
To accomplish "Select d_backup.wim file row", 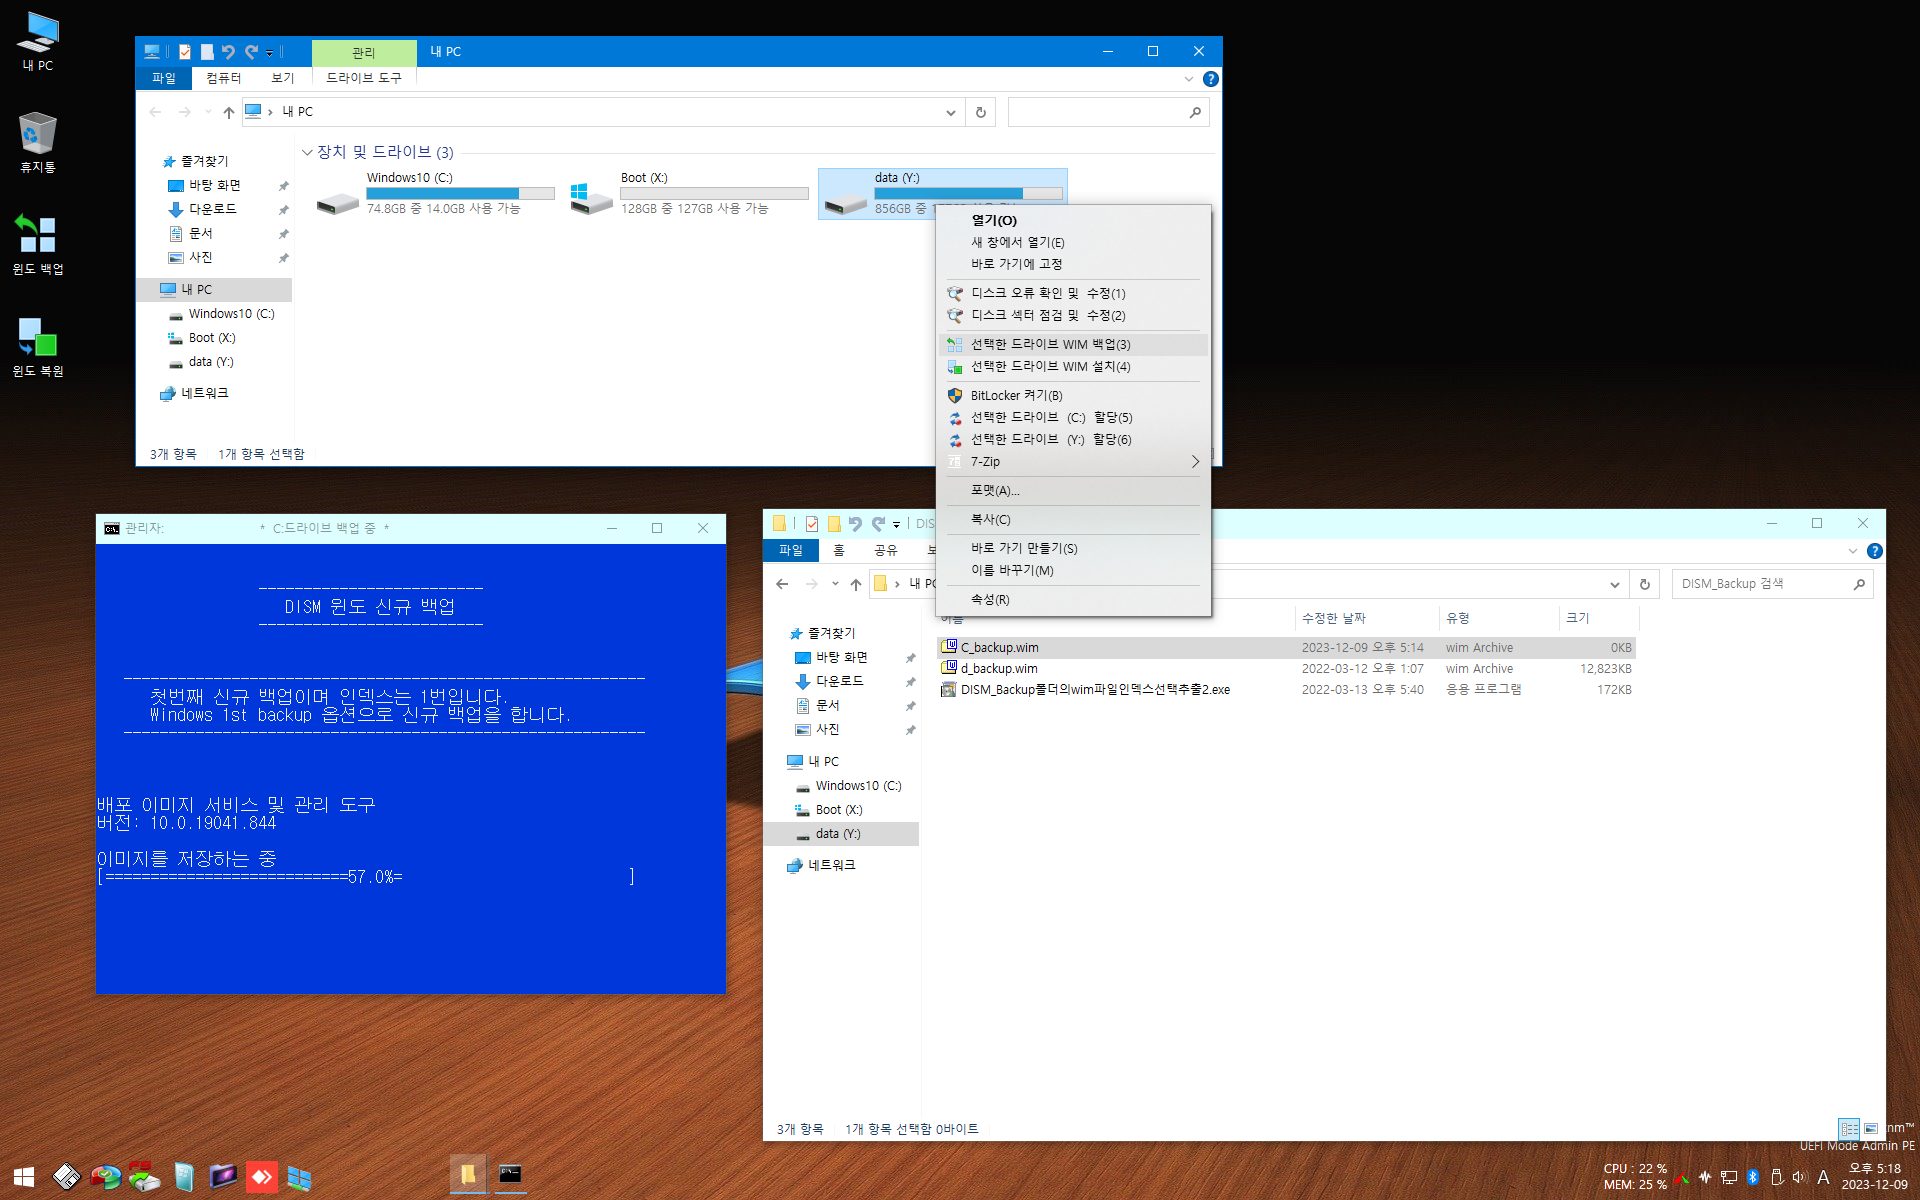I will click(x=1286, y=669).
